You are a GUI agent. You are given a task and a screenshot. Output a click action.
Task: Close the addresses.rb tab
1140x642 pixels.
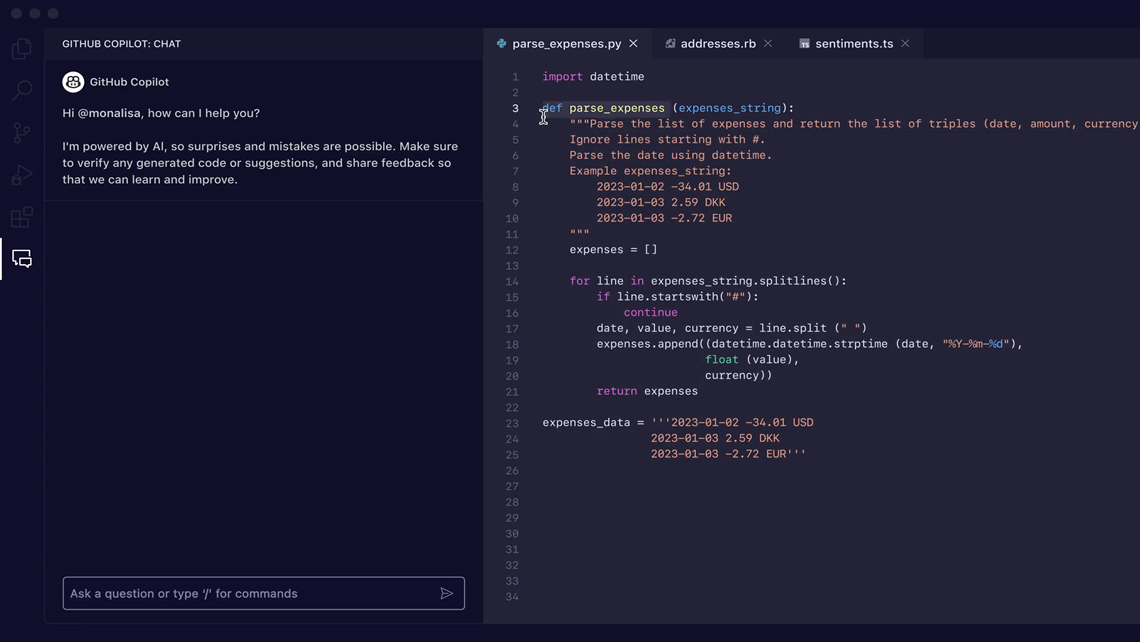(x=768, y=44)
